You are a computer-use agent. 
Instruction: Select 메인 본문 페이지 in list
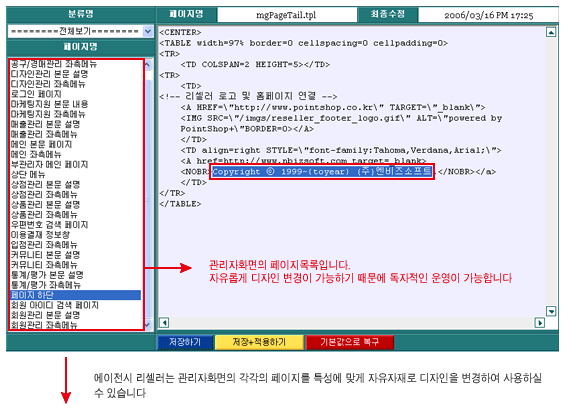(x=41, y=144)
